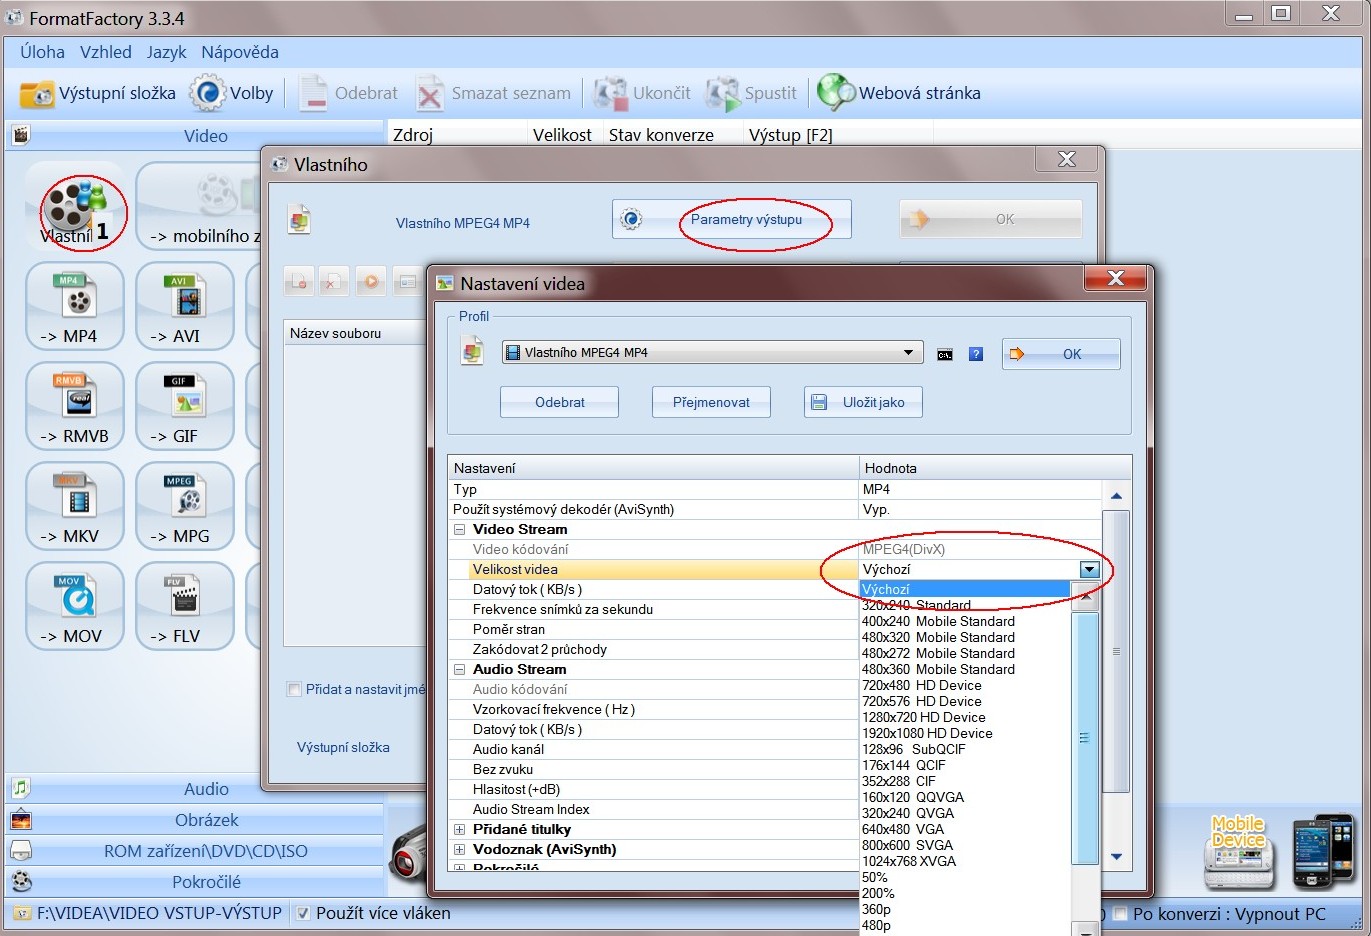Click the two smartphones icon in the main window
The image size is (1371, 936).
1324,851
